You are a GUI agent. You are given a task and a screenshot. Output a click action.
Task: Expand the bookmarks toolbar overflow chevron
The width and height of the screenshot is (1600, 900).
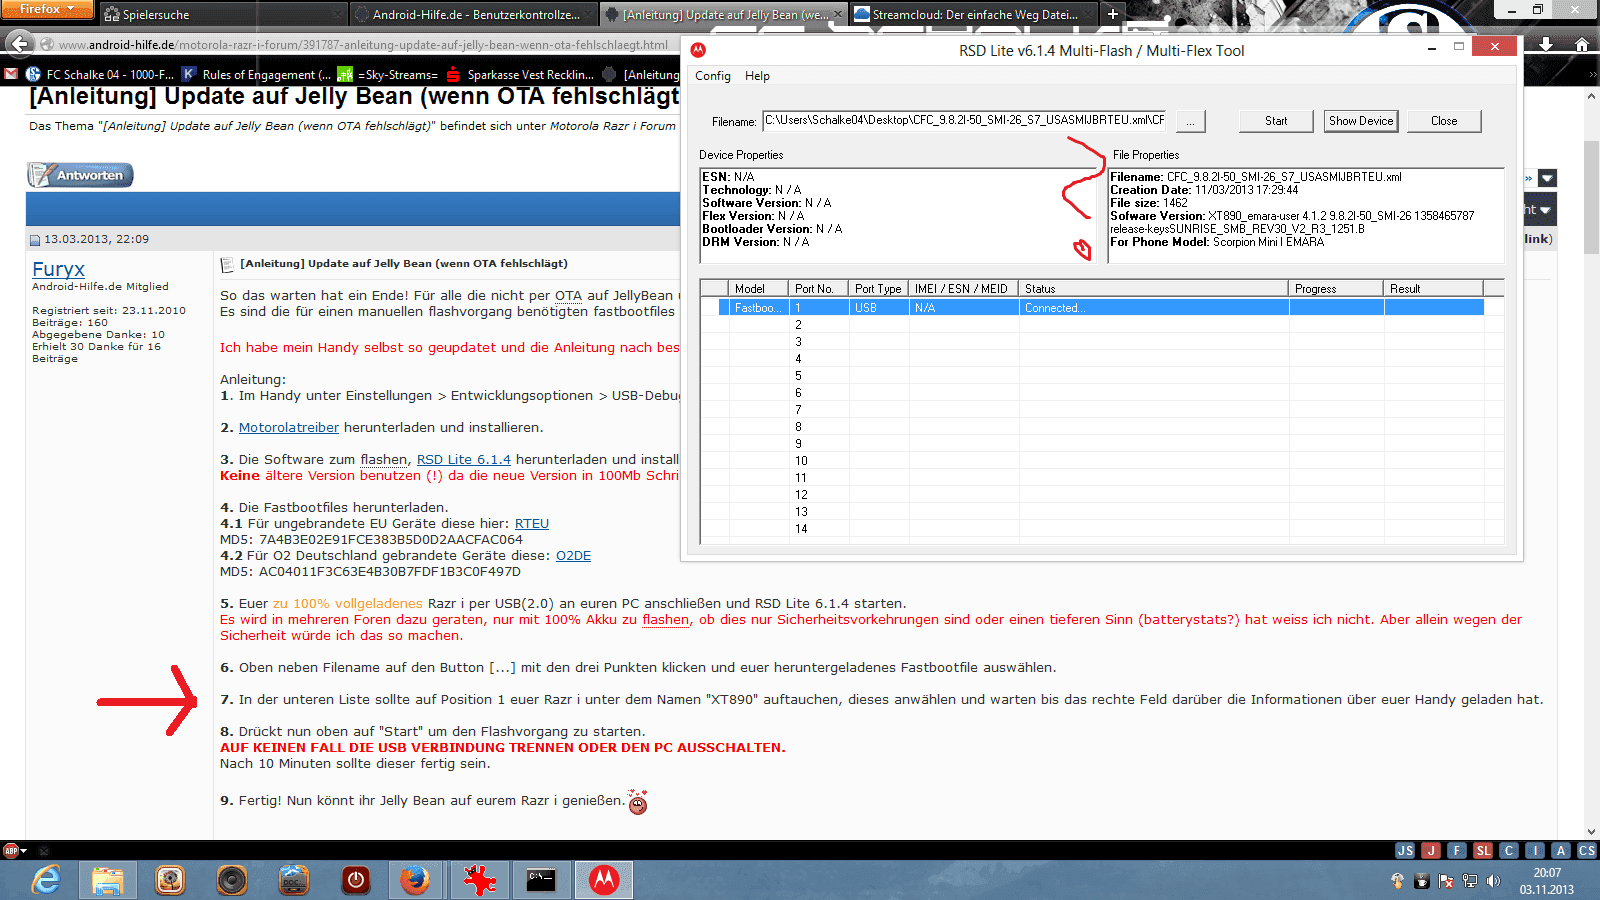[x=1592, y=74]
